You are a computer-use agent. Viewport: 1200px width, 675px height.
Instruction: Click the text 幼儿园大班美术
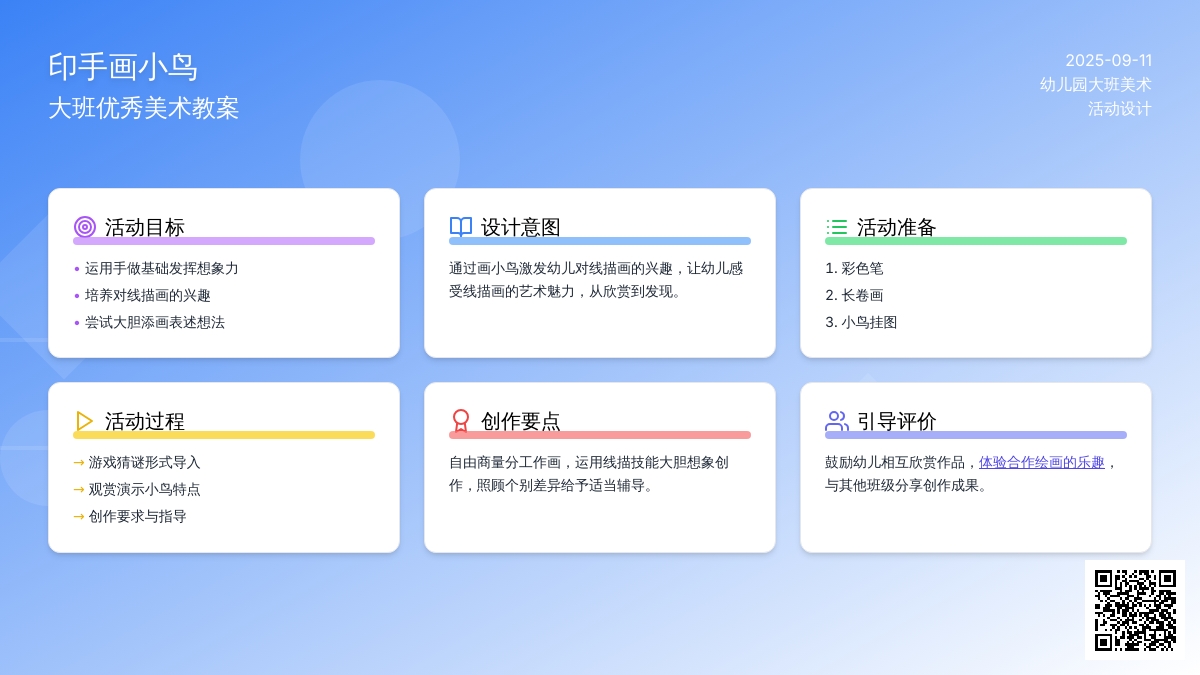coord(1096,84)
